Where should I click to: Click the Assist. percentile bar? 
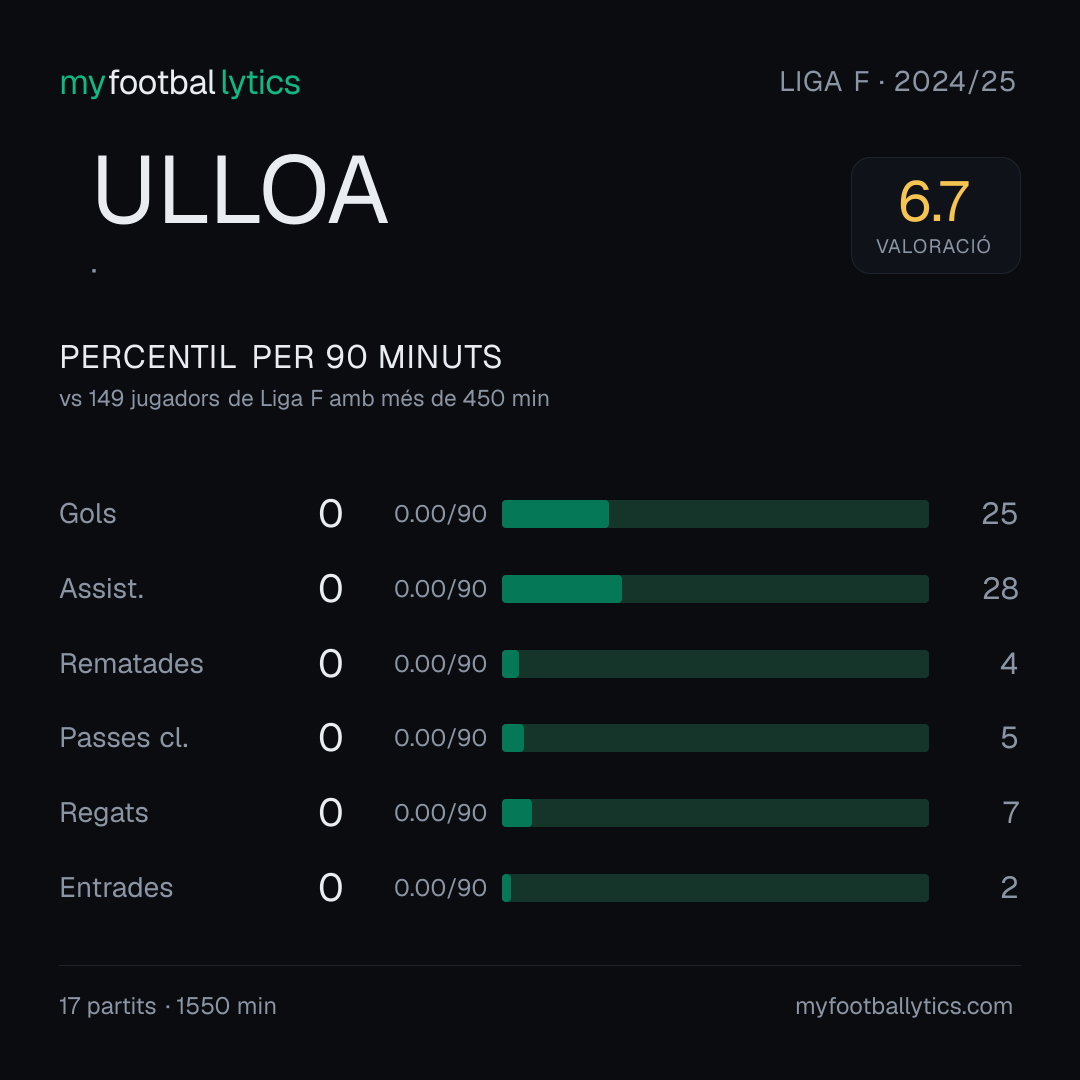[715, 589]
